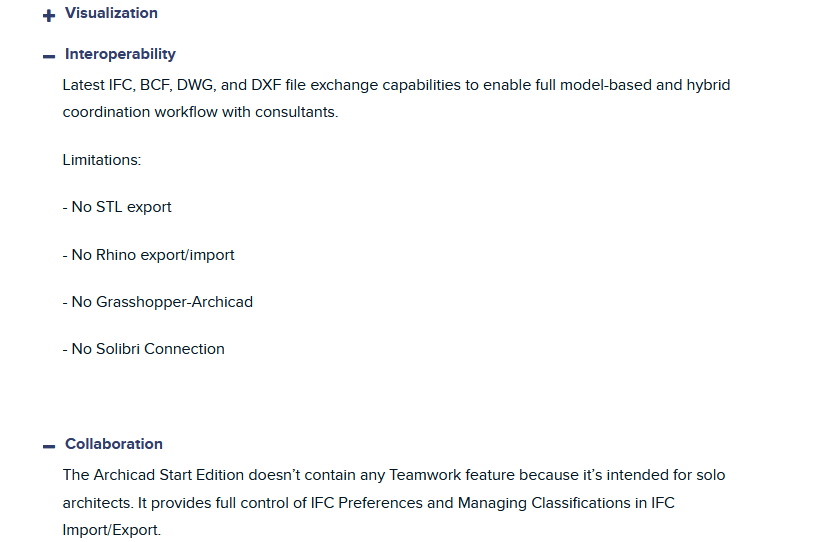Viewport: 822px width, 542px height.
Task: Click the "No Rhino export/import" line
Action: [x=148, y=255]
